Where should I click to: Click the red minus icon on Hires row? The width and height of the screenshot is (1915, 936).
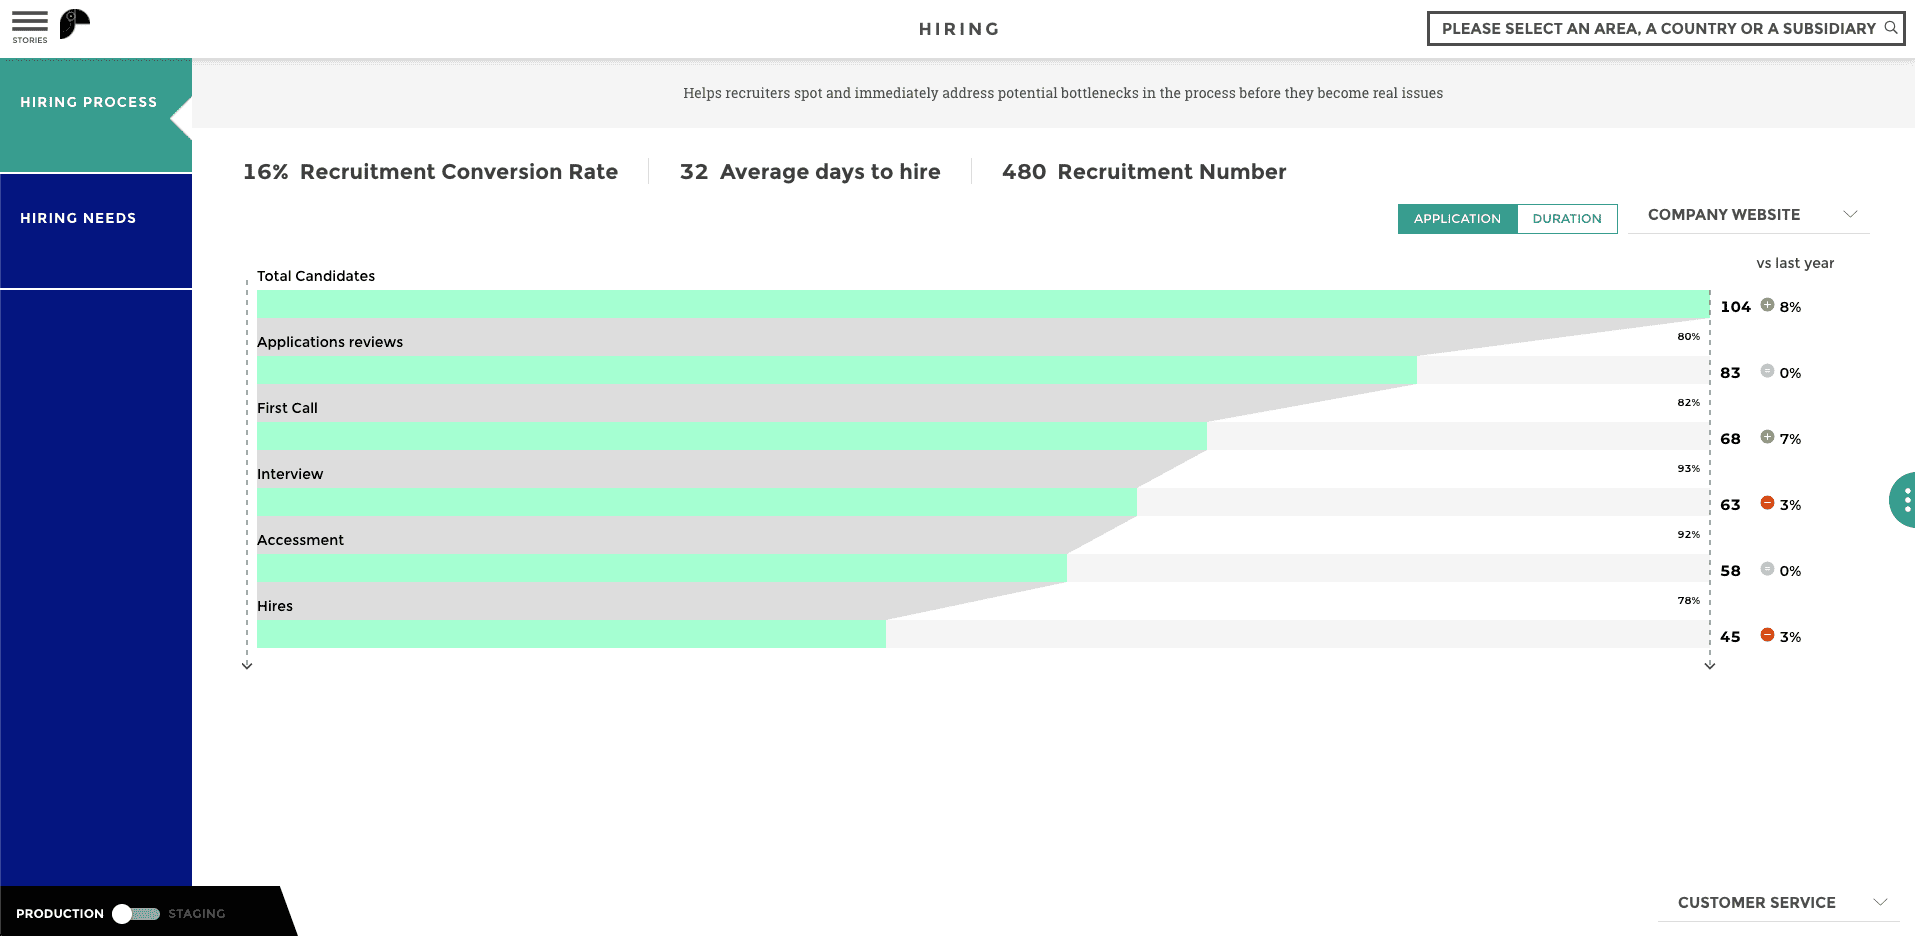pos(1767,635)
